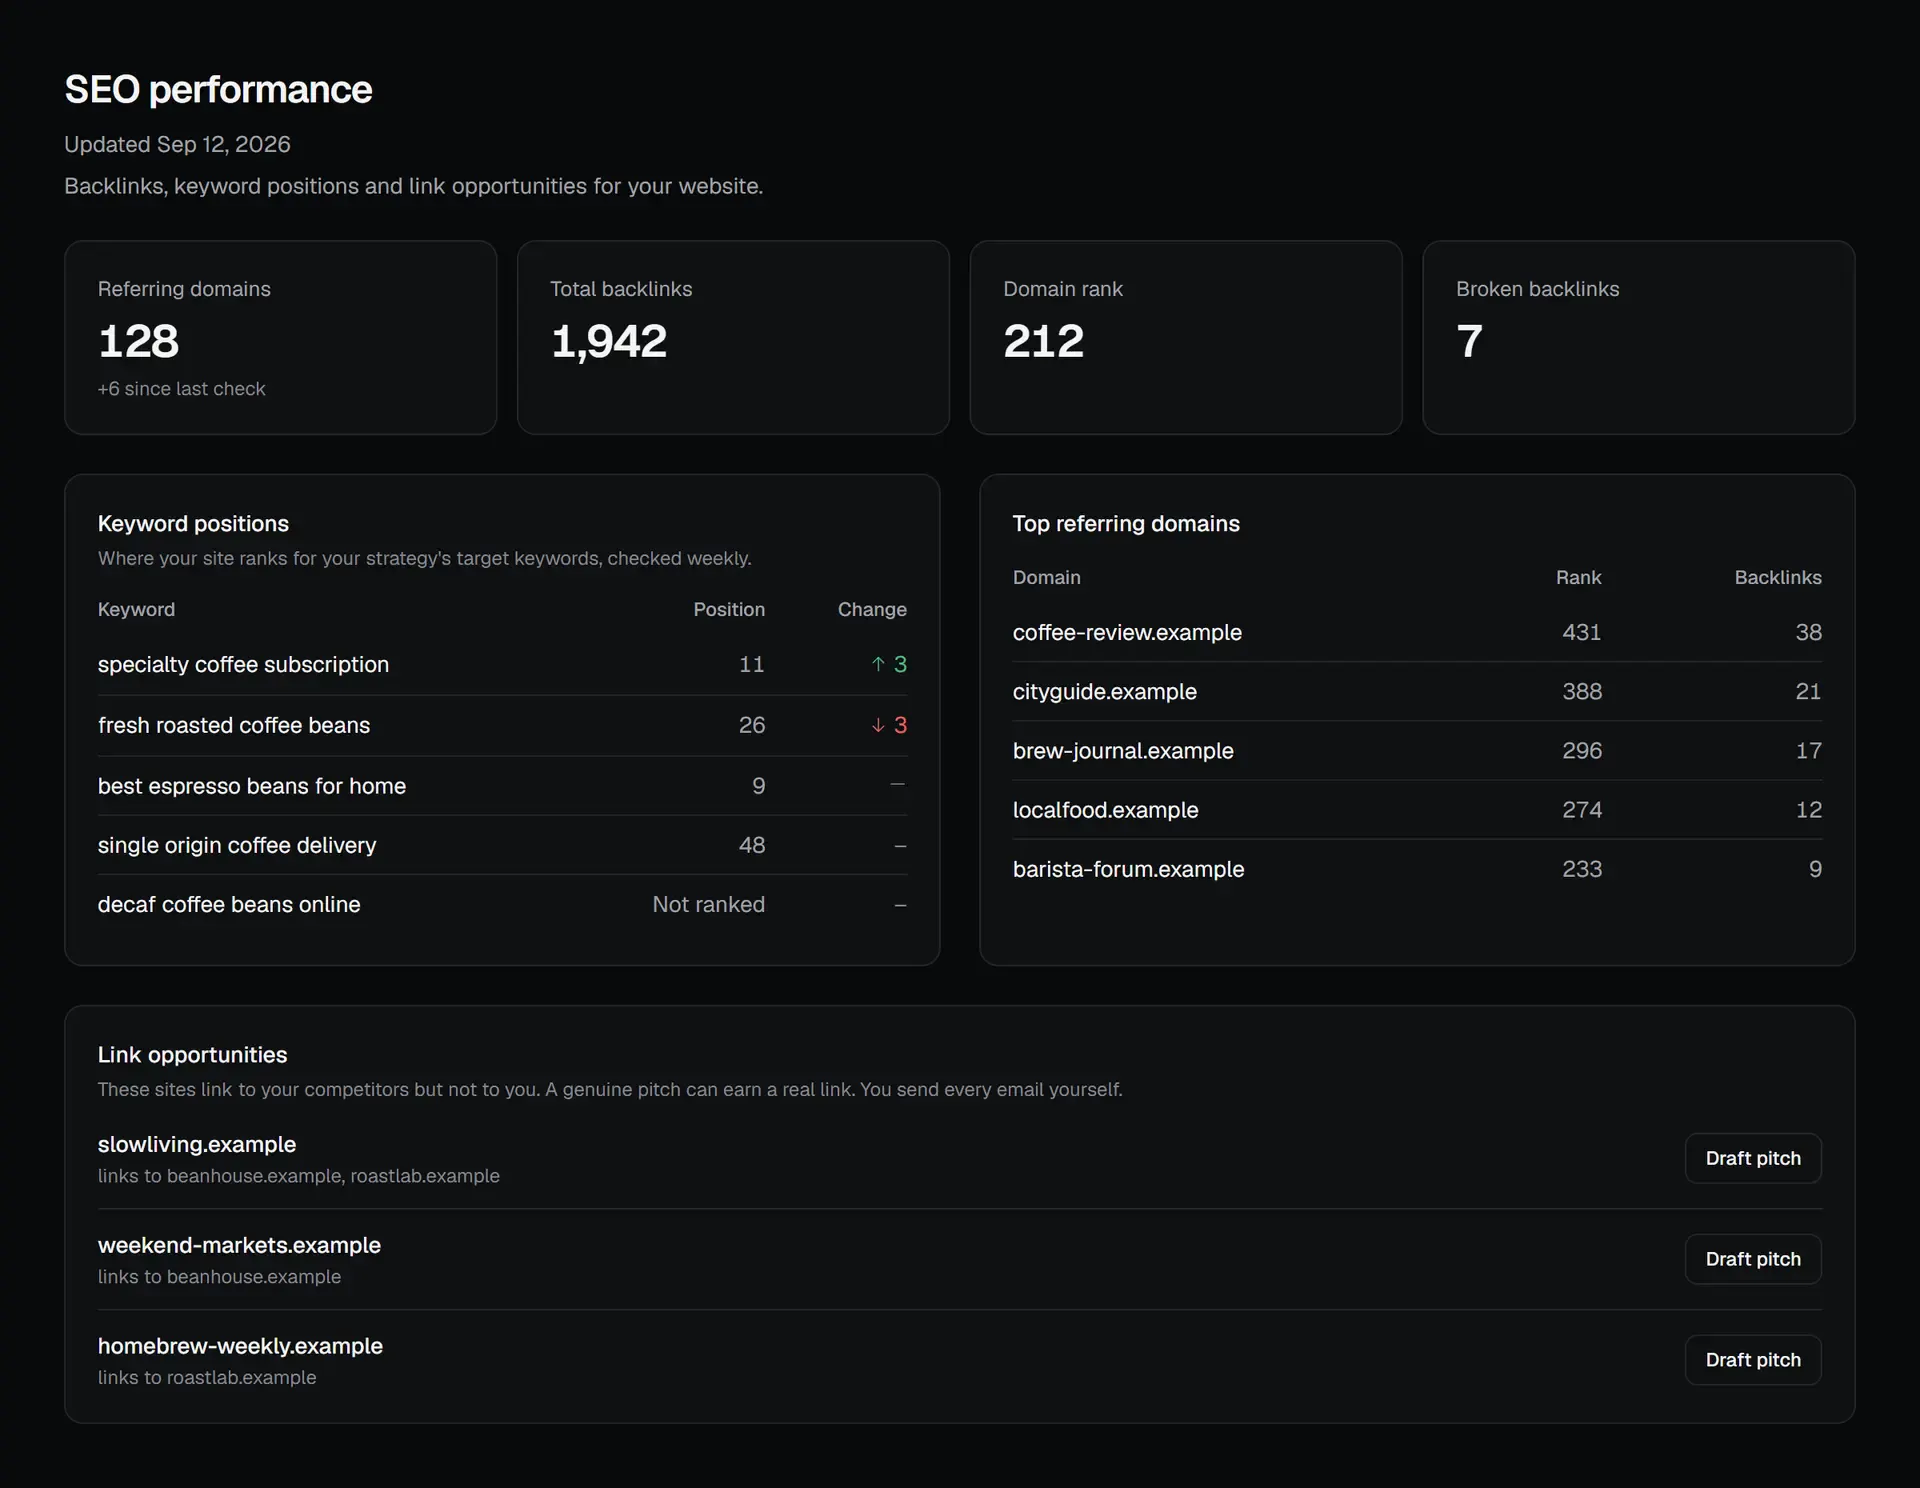Select the keyword 'best espresso beans for home'

point(252,786)
